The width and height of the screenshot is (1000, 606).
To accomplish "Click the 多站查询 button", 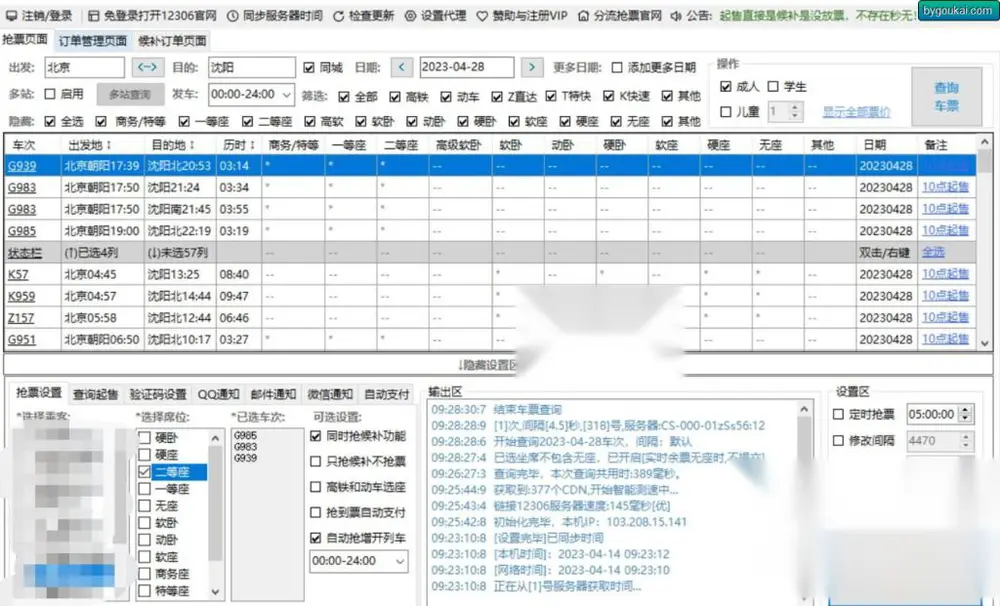I will pos(130,94).
